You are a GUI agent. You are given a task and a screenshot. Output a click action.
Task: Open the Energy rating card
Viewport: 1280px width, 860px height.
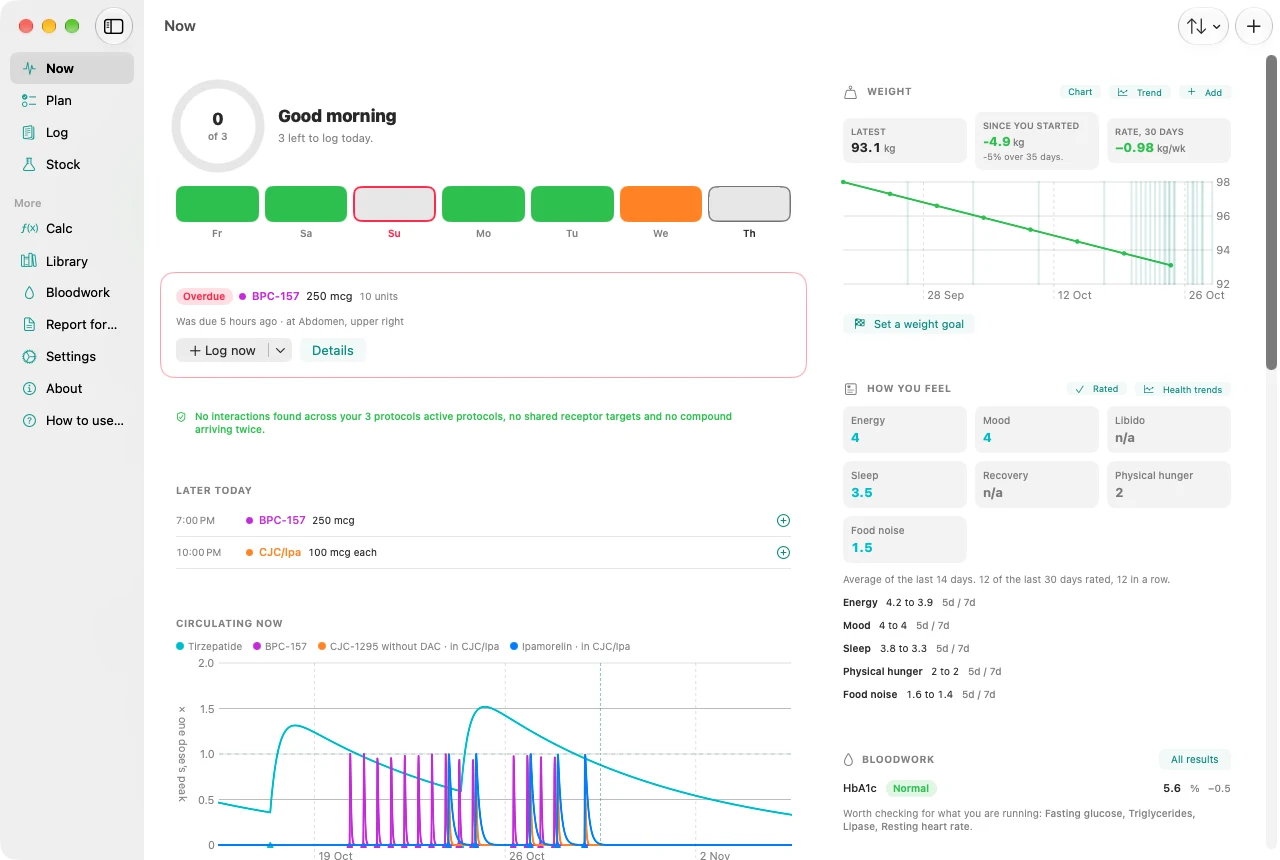point(905,429)
